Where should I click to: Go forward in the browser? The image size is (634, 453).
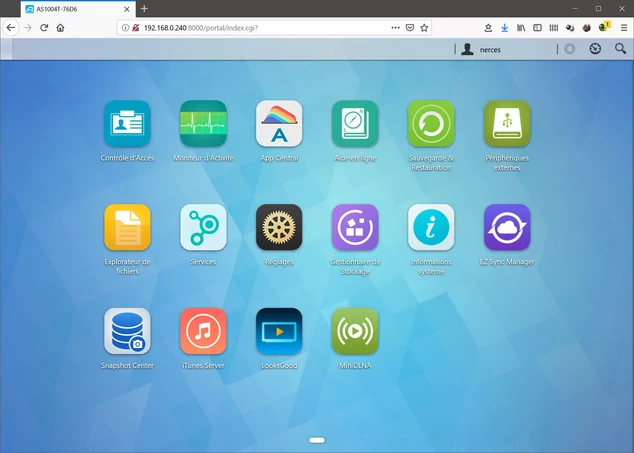pyautogui.click(x=27, y=28)
